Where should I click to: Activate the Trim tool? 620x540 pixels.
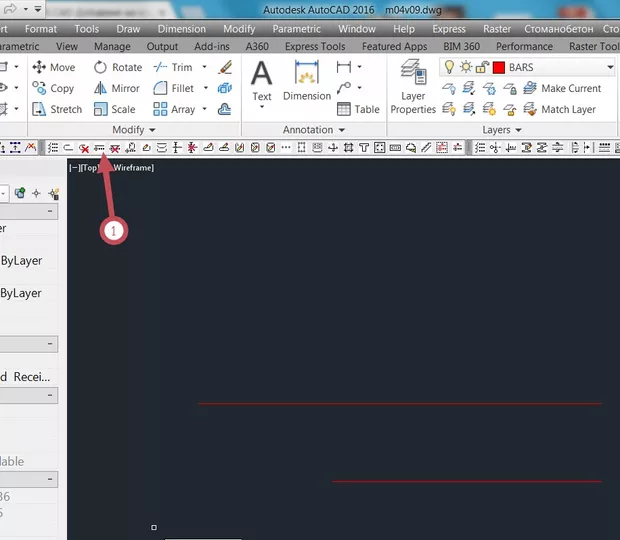click(x=173, y=67)
